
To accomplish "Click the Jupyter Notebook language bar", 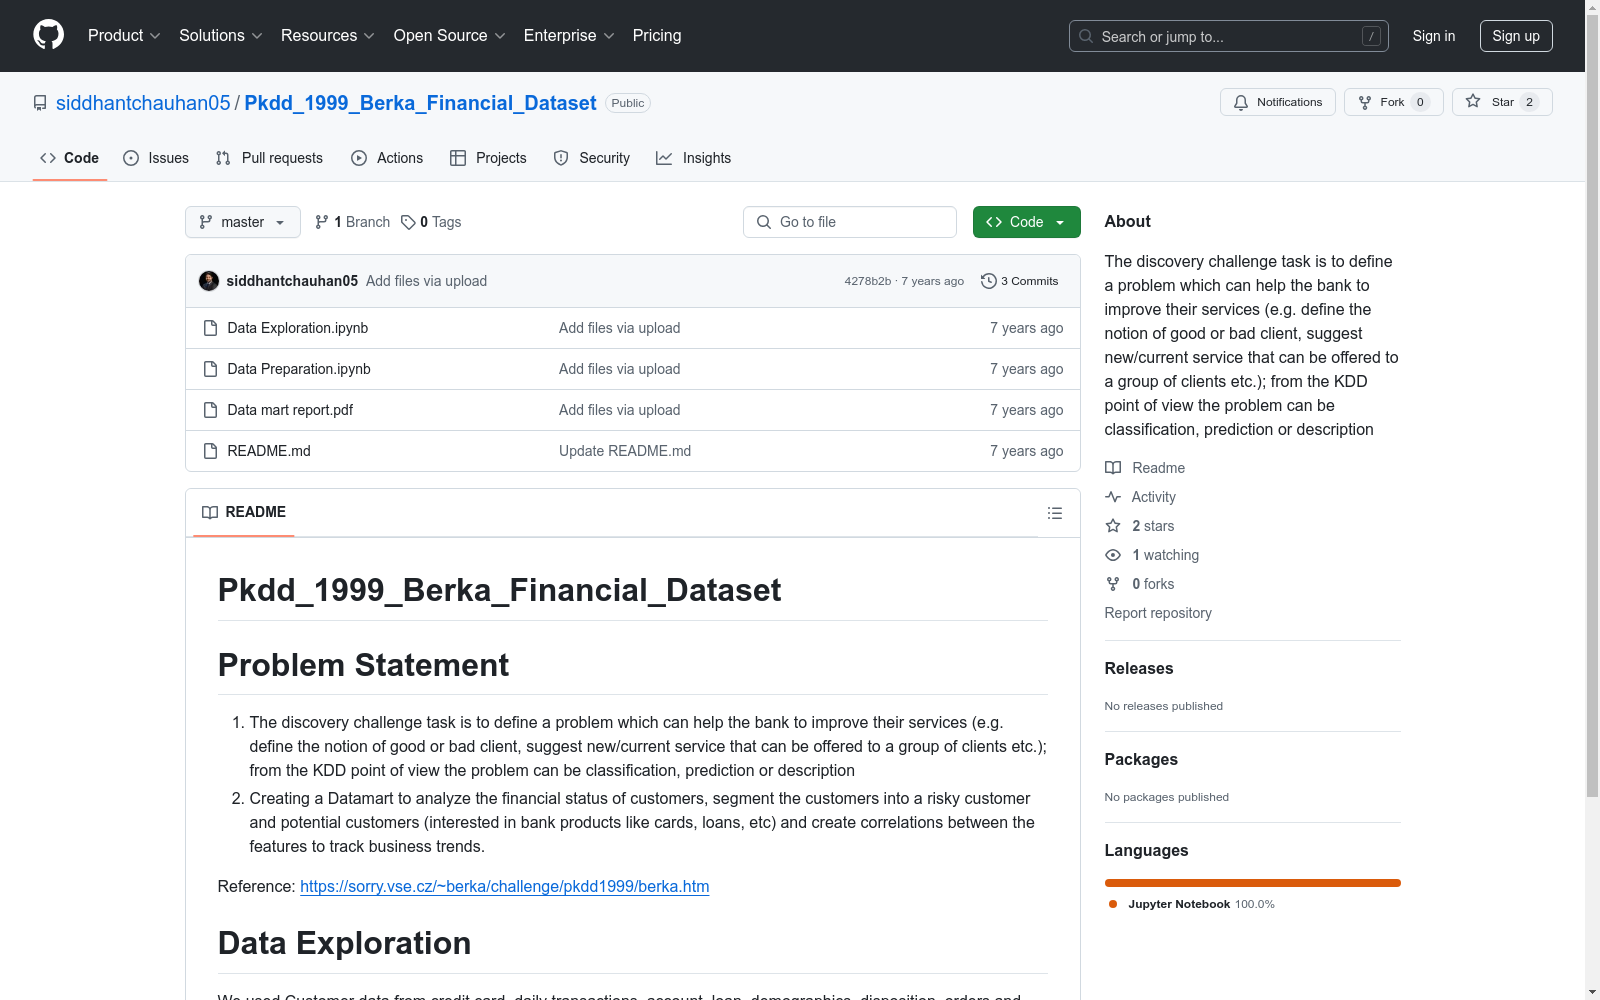I will 1253,883.
